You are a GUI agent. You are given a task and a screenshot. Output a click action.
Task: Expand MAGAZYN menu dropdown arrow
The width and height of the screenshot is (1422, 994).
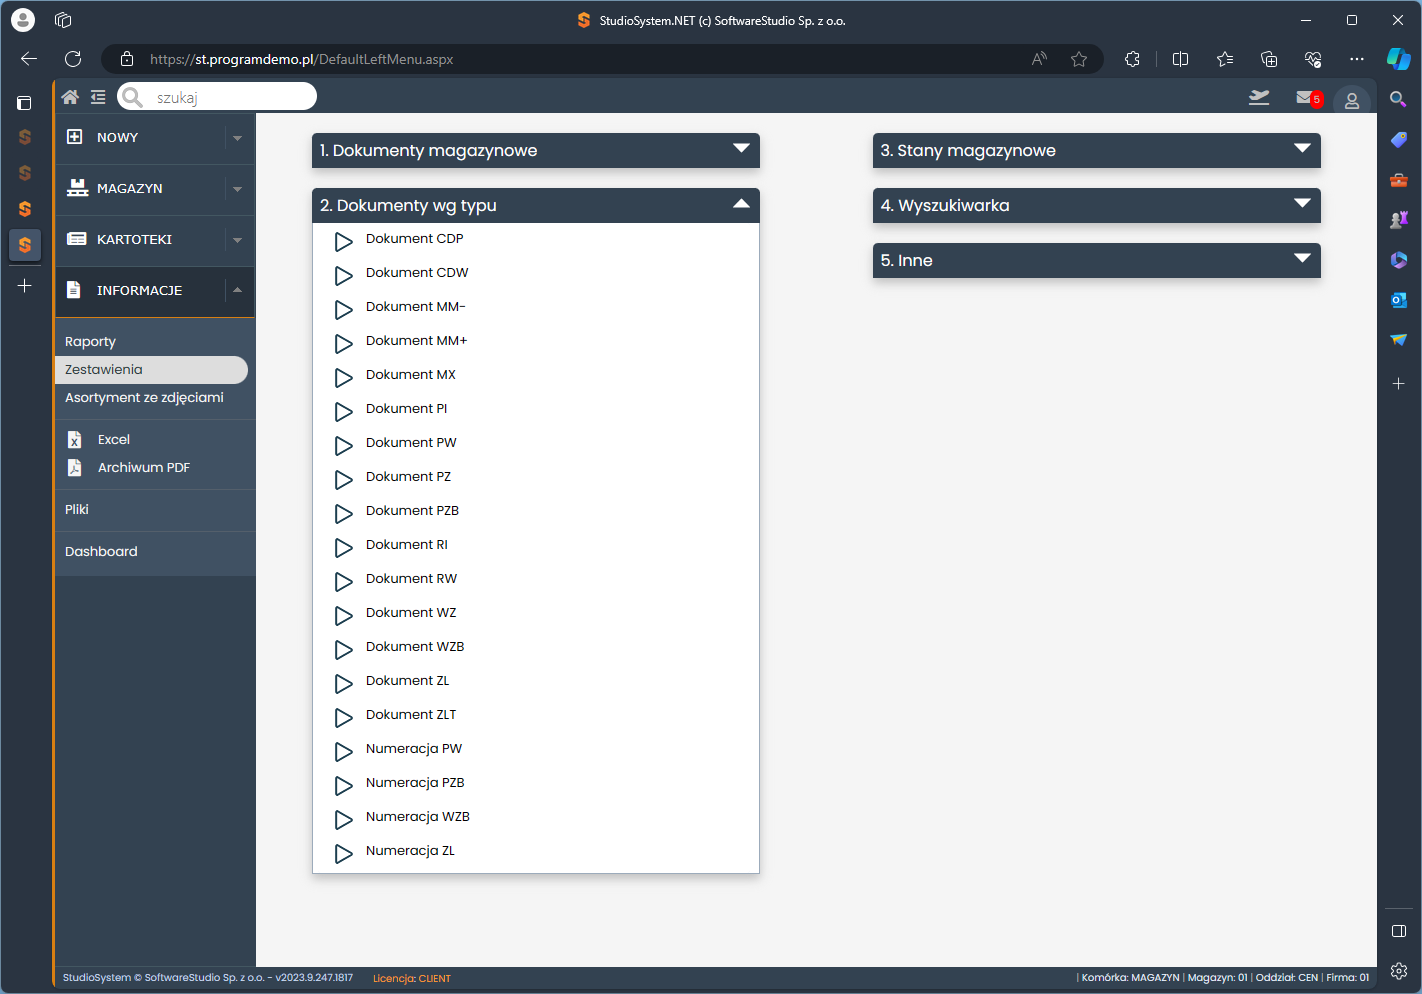pos(237,189)
